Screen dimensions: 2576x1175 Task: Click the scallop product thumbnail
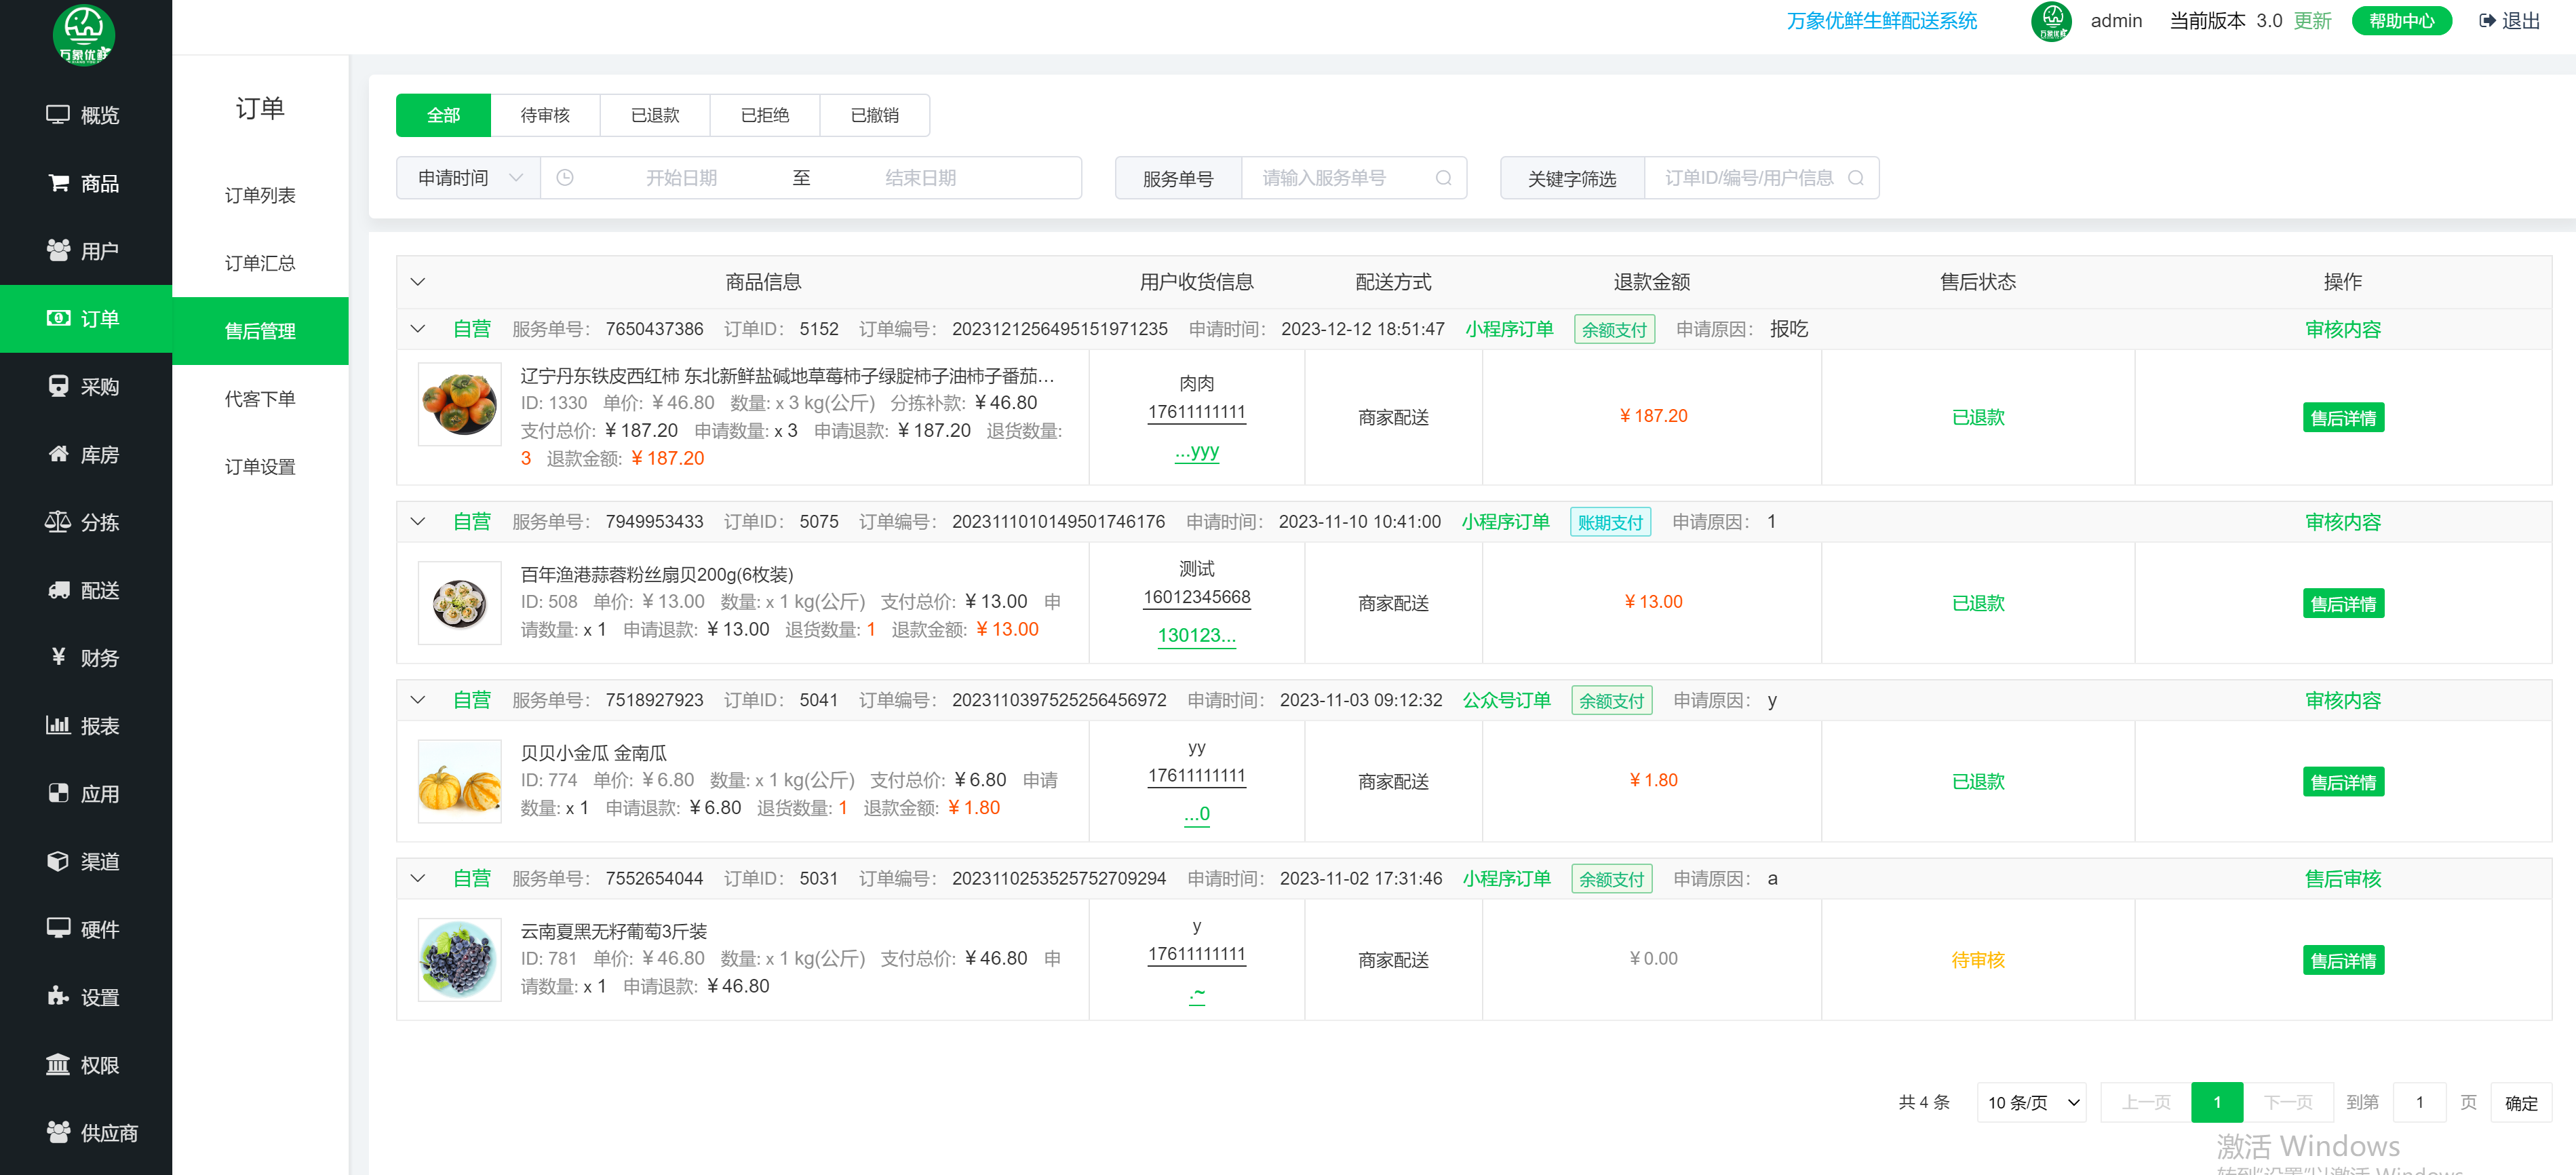click(x=459, y=602)
